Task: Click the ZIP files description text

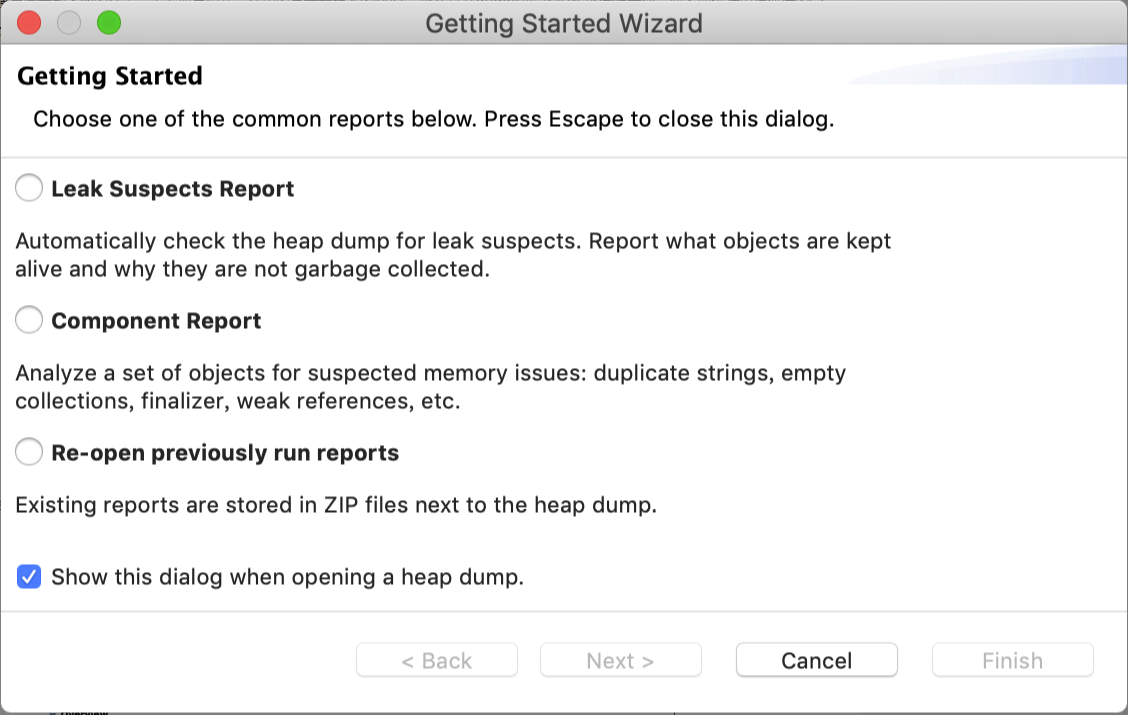Action: point(335,505)
